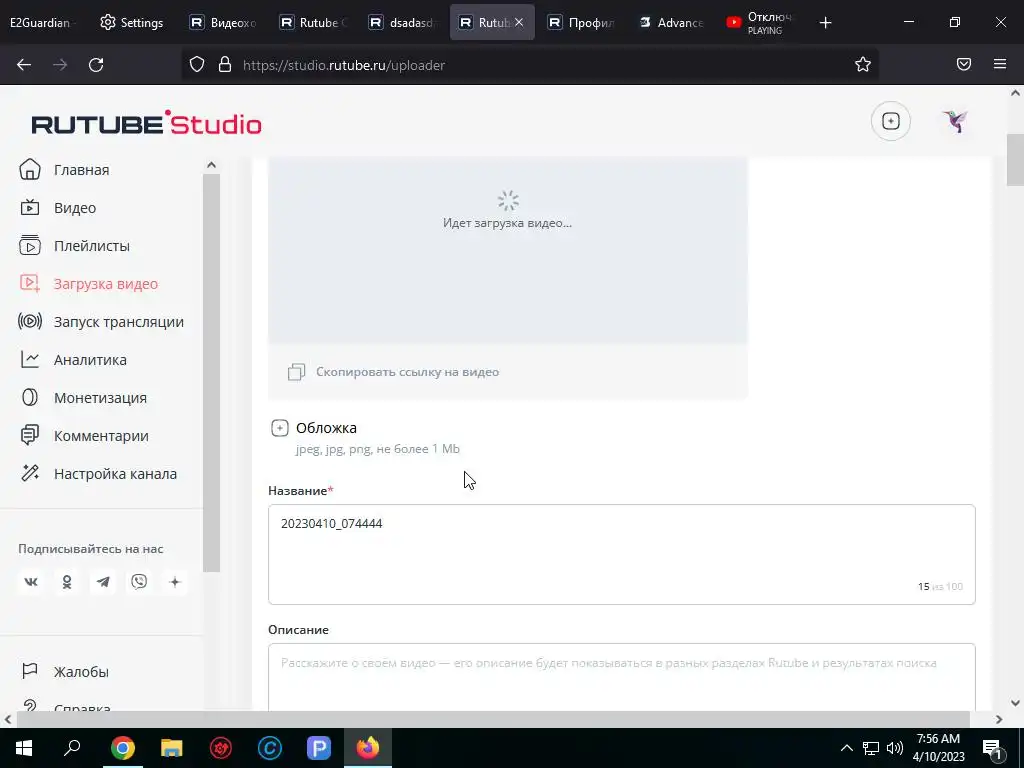Viewport: 1024px width, 768px height.
Task: Open the Монетизация menu item
Action: [x=101, y=398]
